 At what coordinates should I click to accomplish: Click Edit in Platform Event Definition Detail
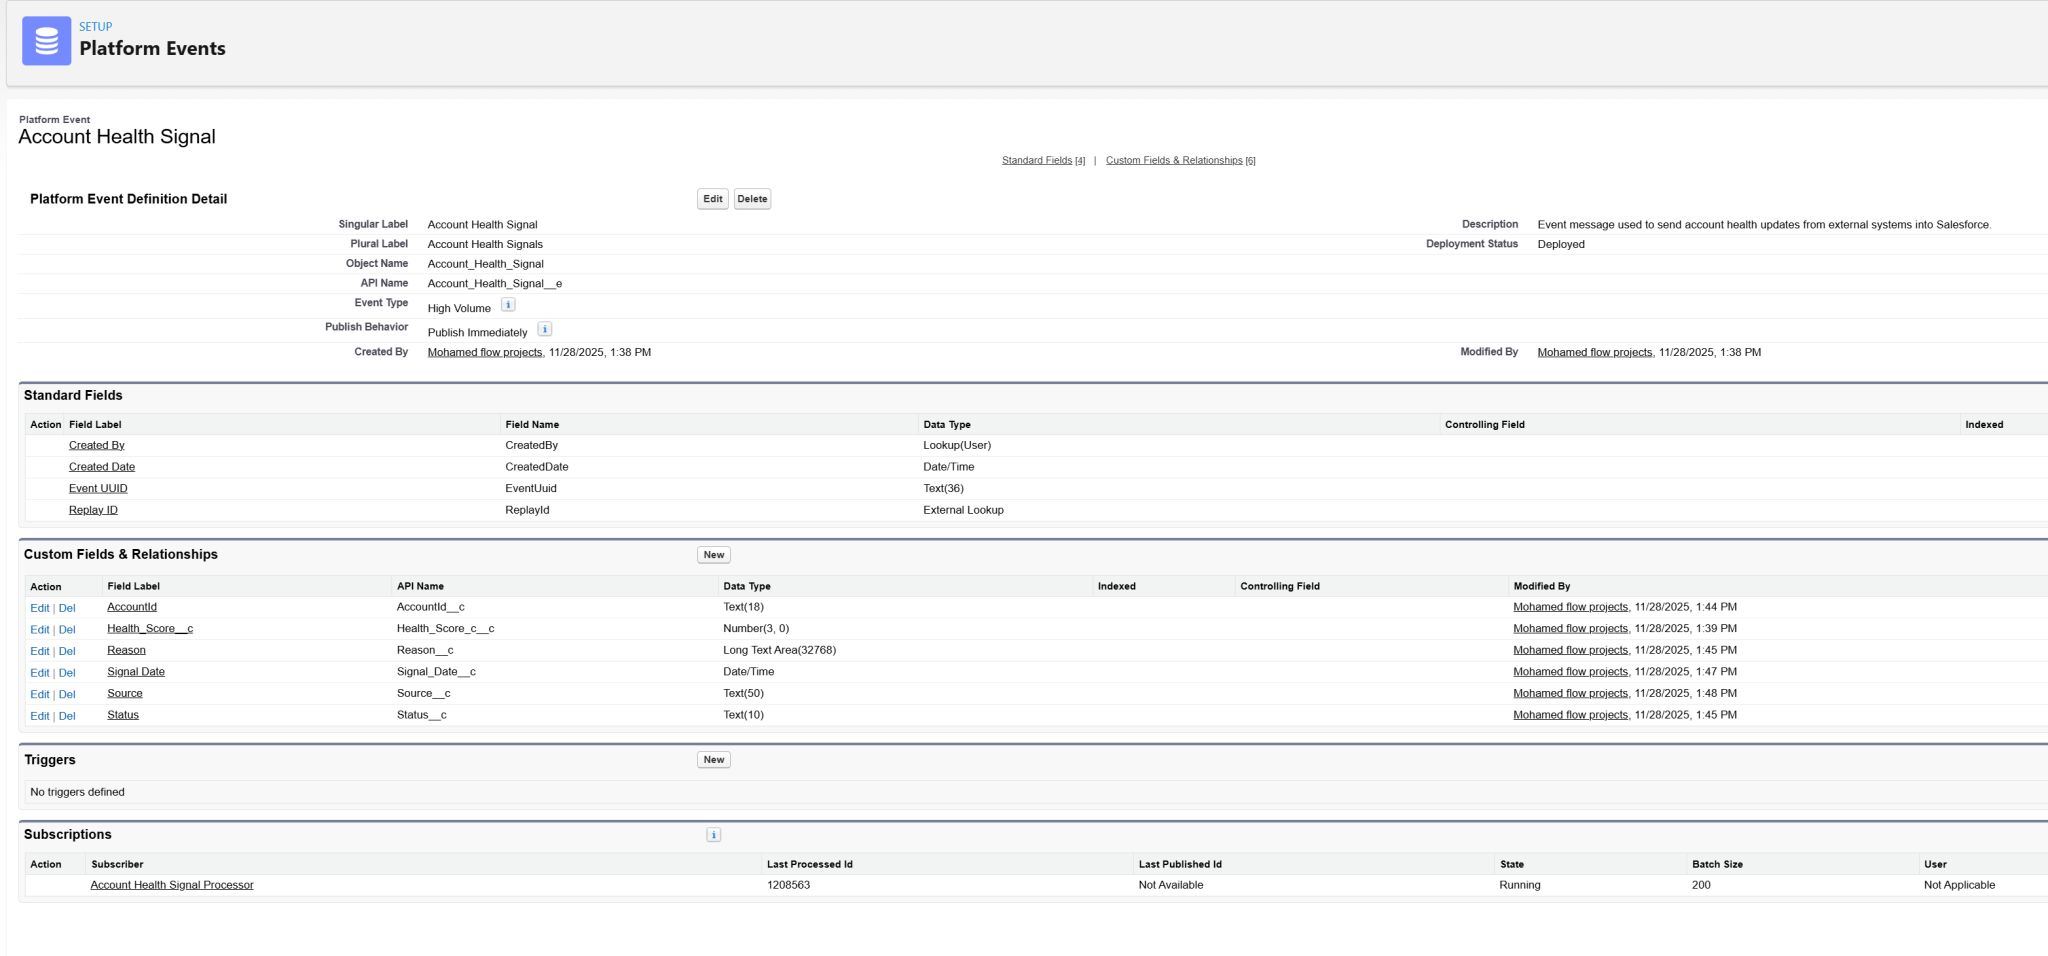713,199
